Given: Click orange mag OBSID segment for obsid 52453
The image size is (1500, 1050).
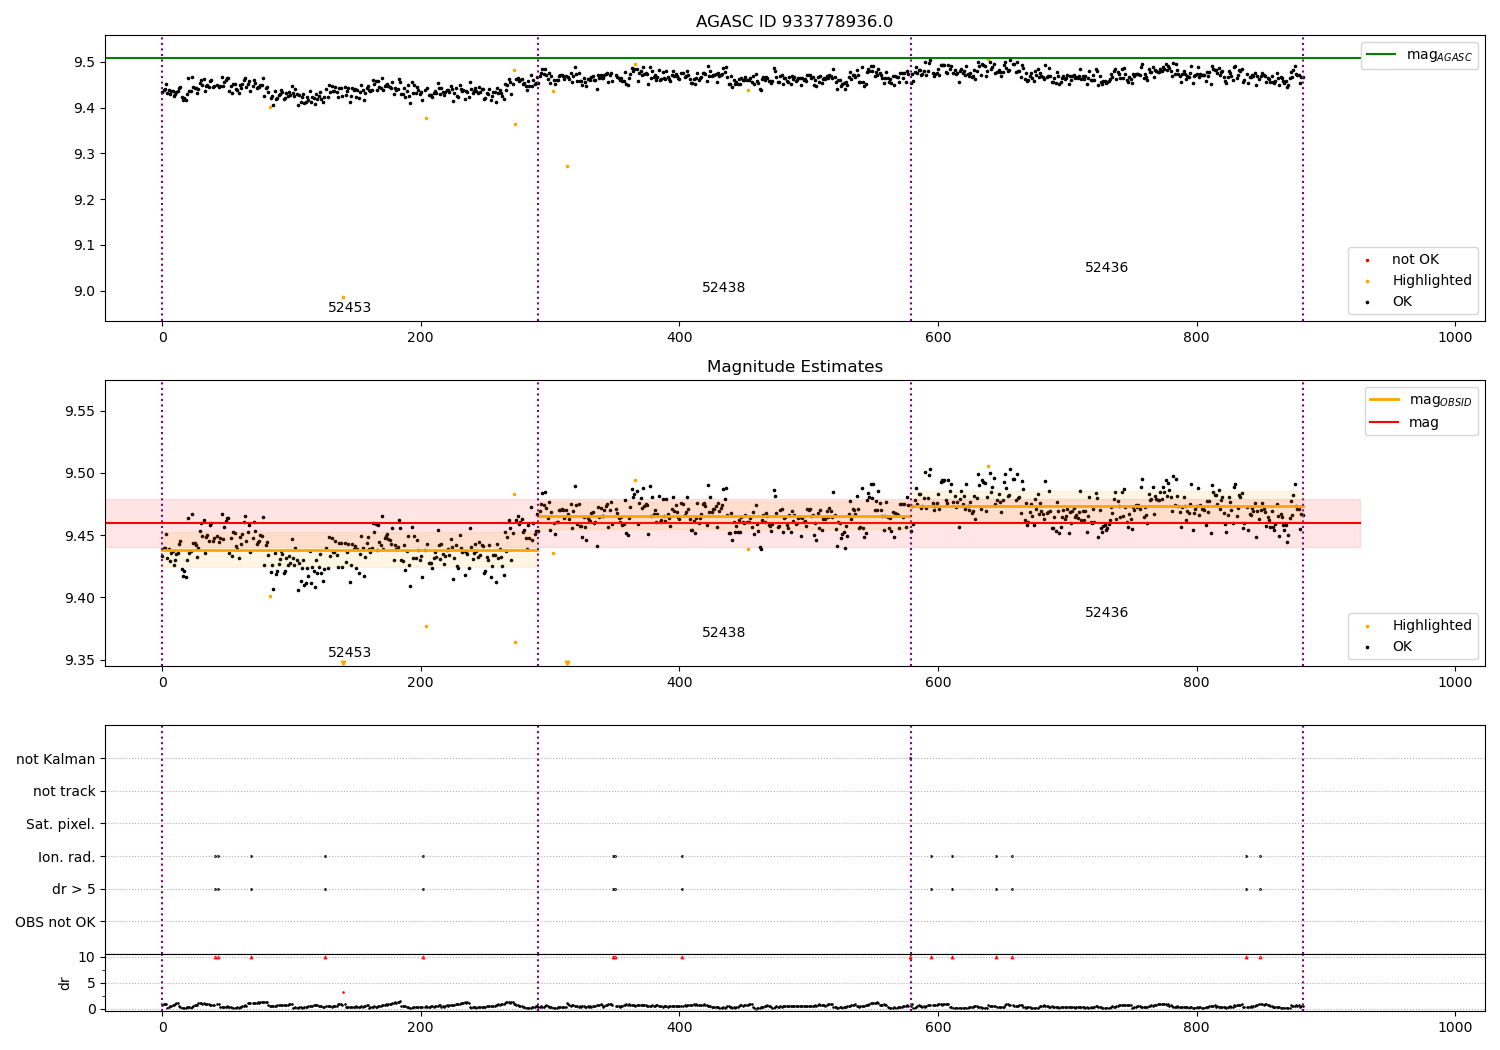Looking at the screenshot, I should 350,550.
